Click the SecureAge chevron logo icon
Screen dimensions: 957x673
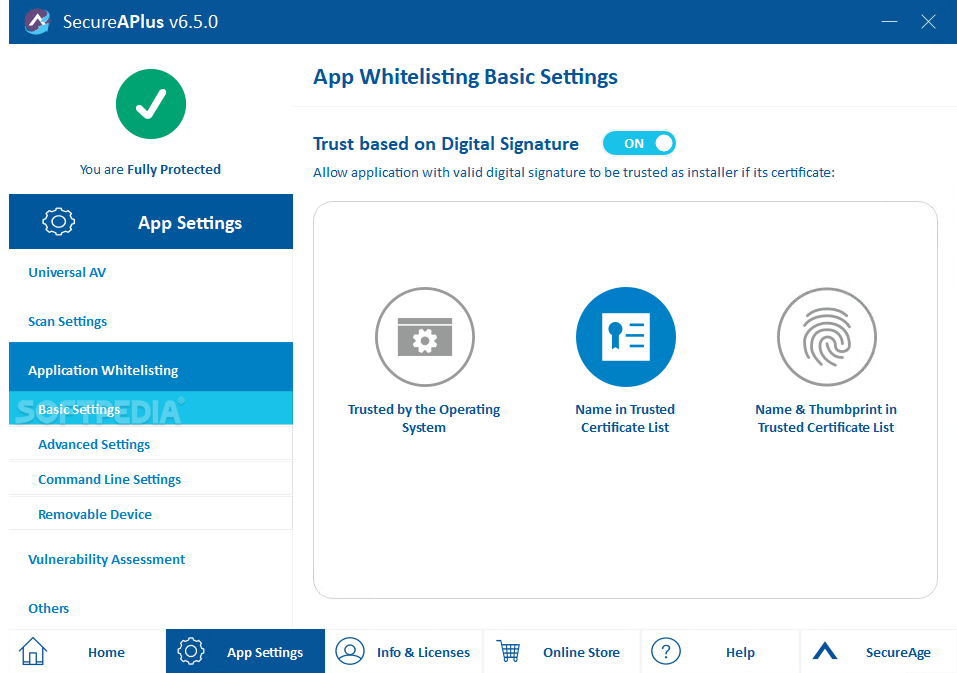(825, 651)
